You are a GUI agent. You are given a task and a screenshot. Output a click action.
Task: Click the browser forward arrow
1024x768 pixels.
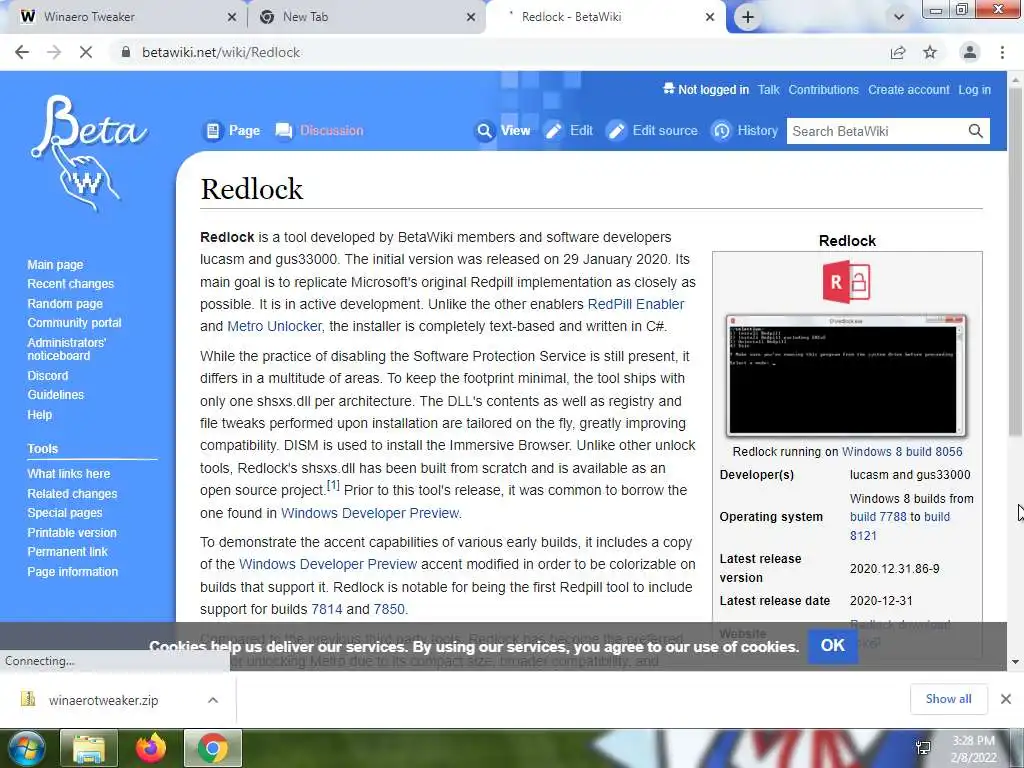tap(54, 52)
